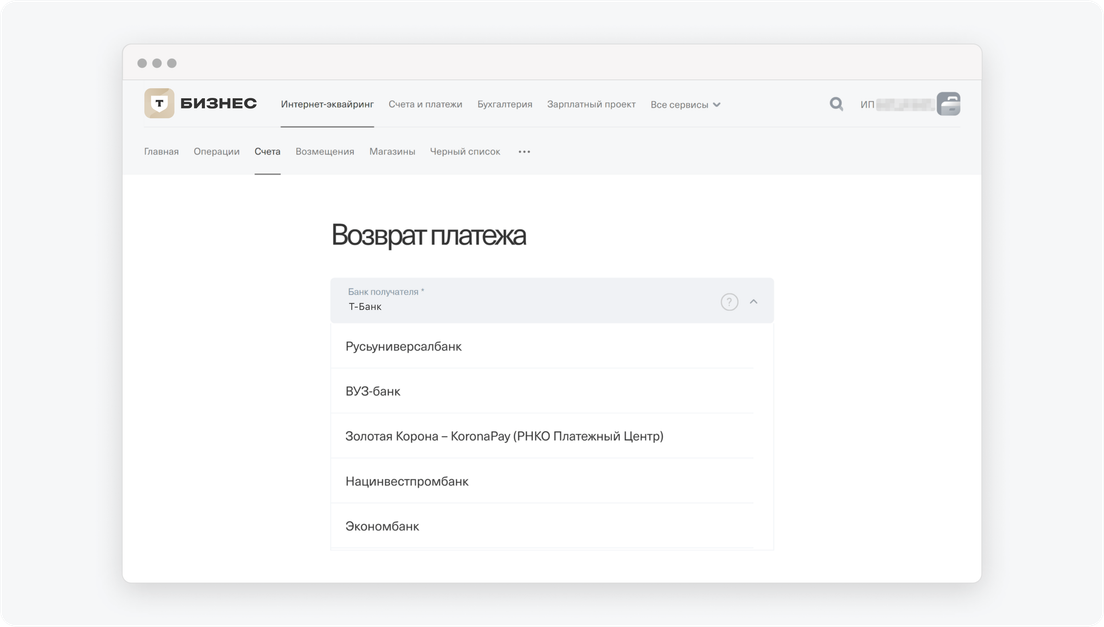Open the Интернет-эквайринг section
Screen dimensions: 1104x627
(x=327, y=104)
